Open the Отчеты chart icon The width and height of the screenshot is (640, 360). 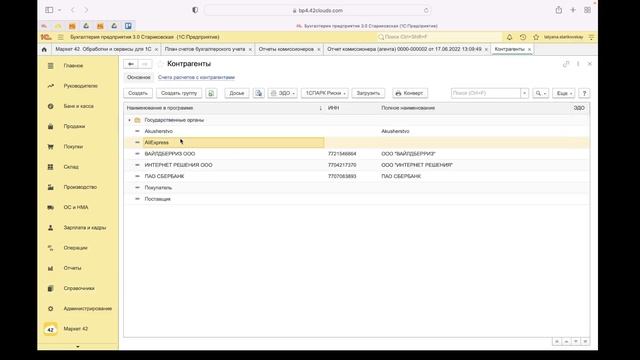[51, 268]
